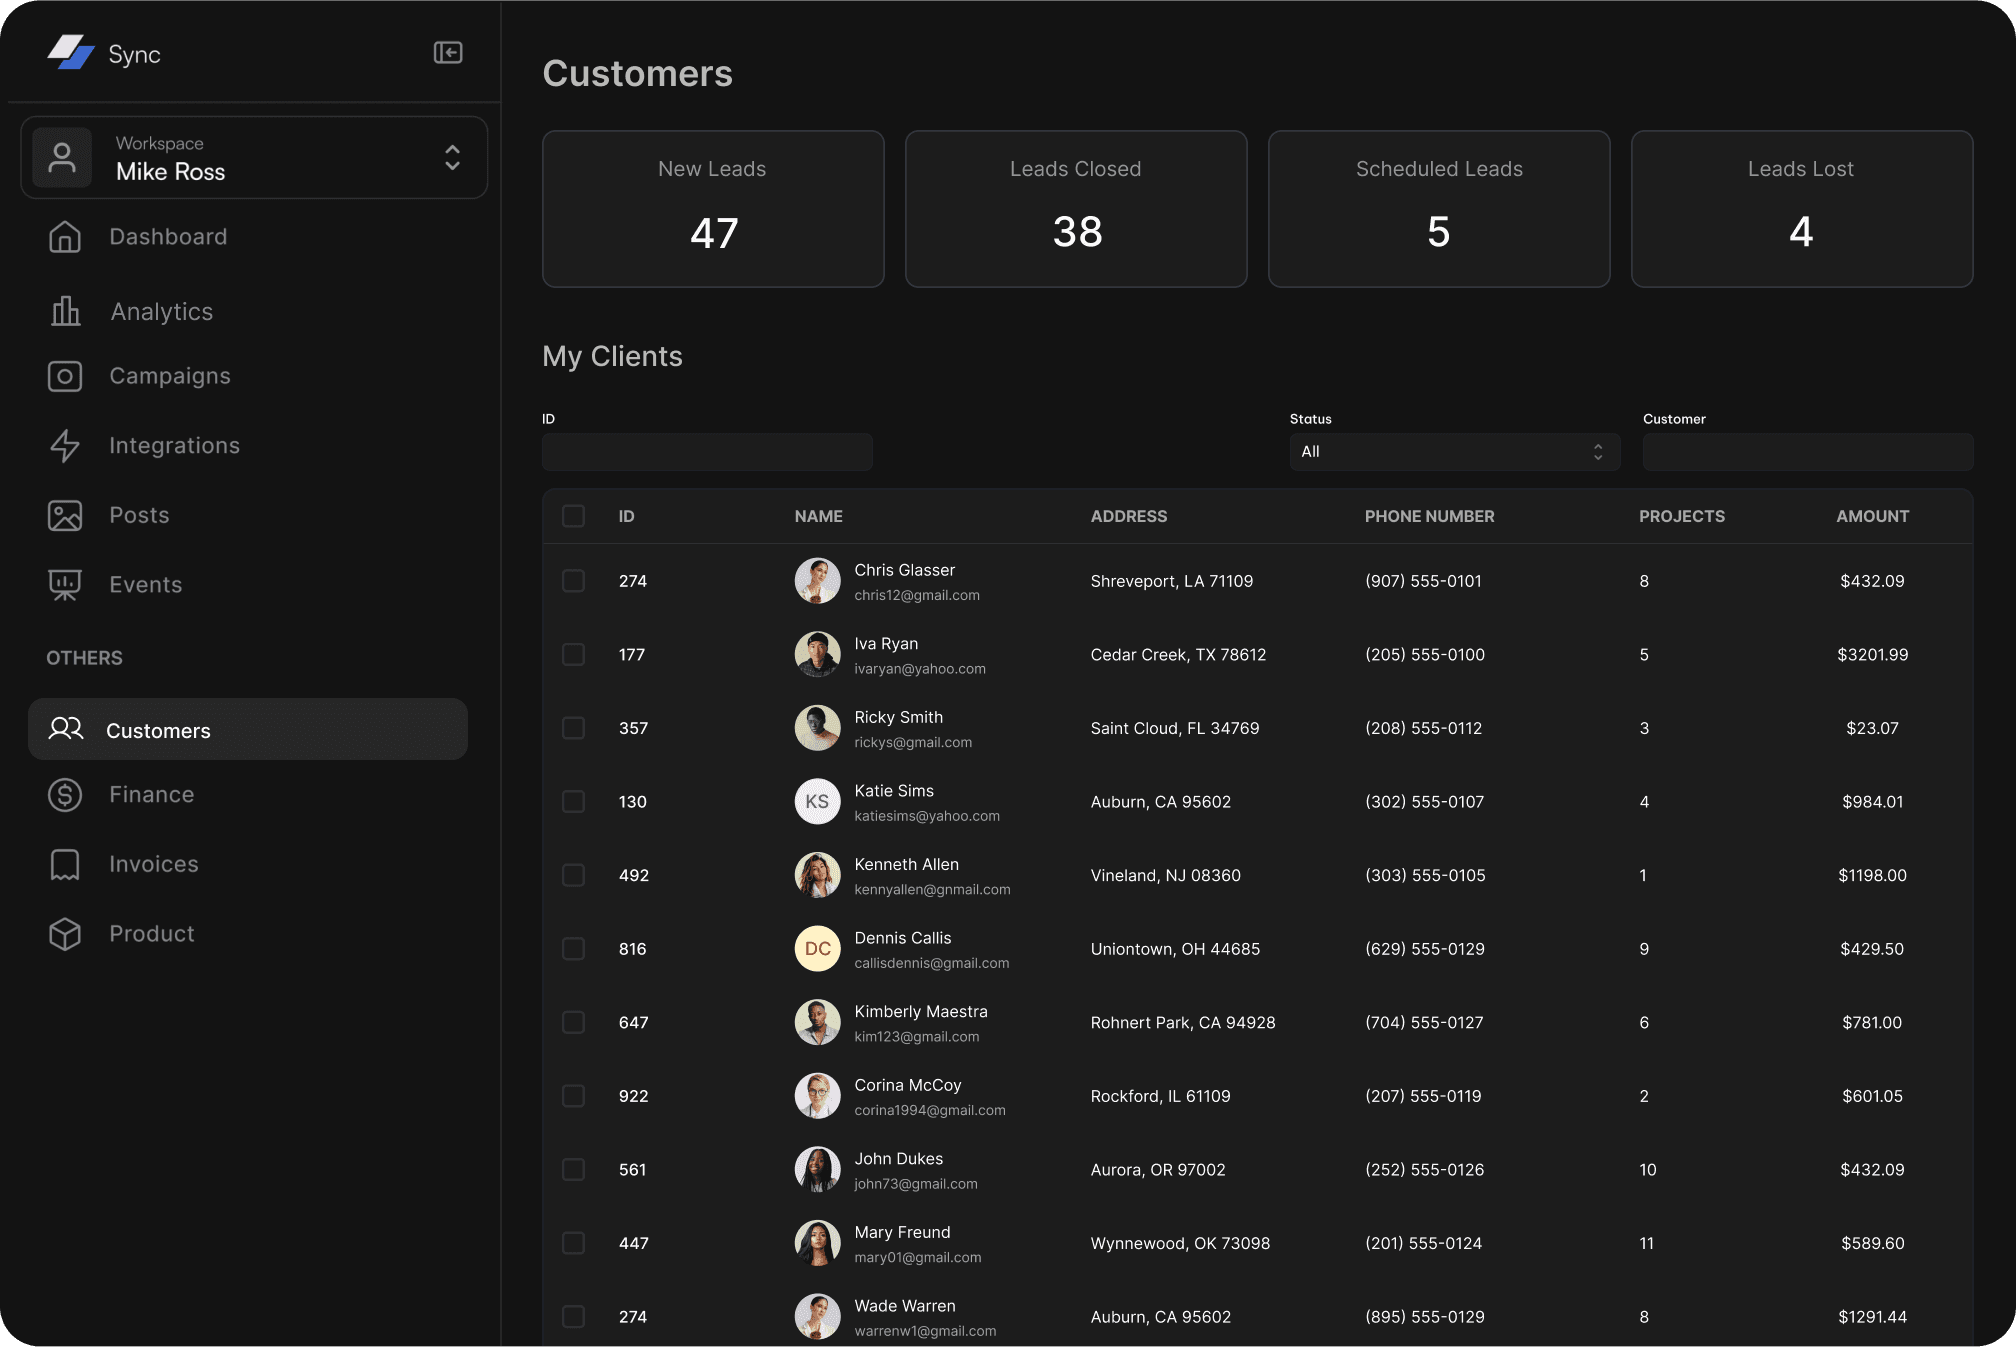Click the Analytics bar chart icon
Screen dimensions: 2016x1347
(x=65, y=311)
